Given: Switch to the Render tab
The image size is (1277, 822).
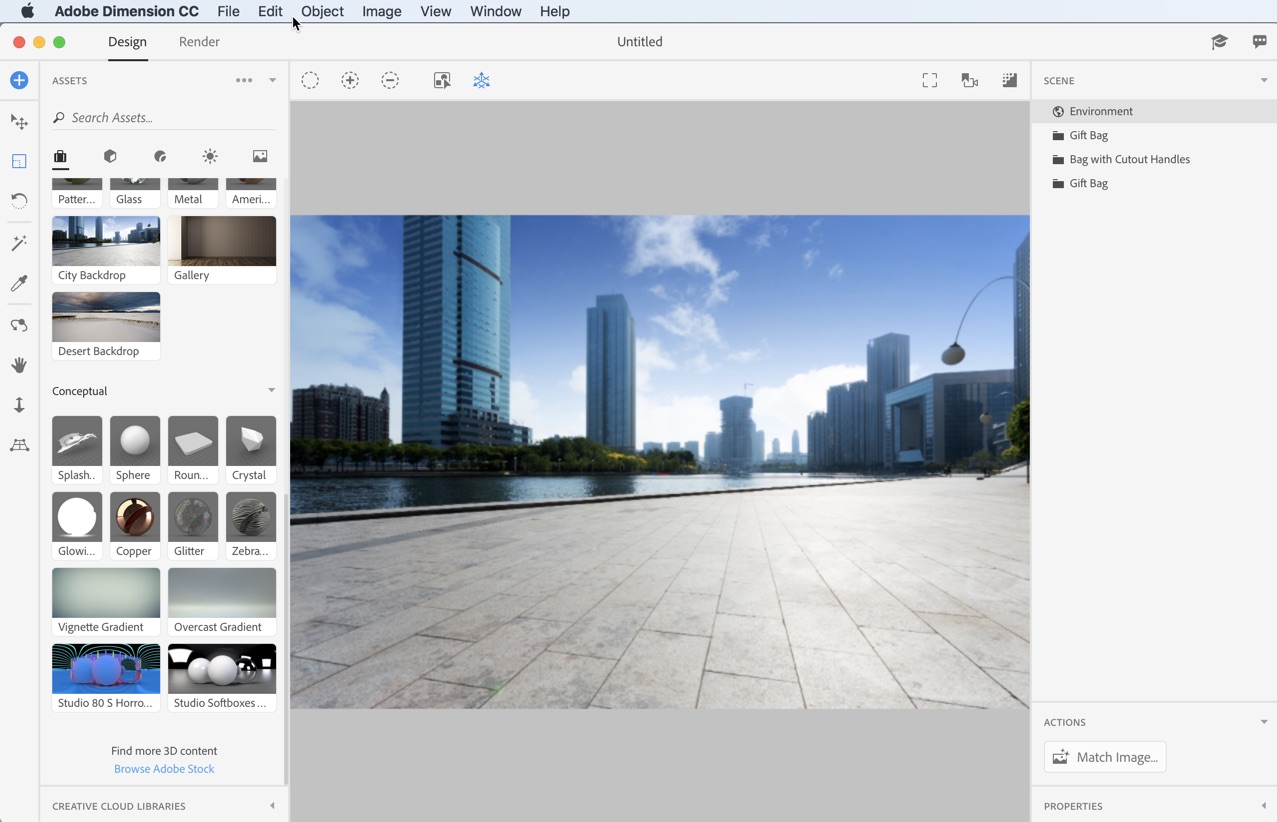Looking at the screenshot, I should click(198, 42).
